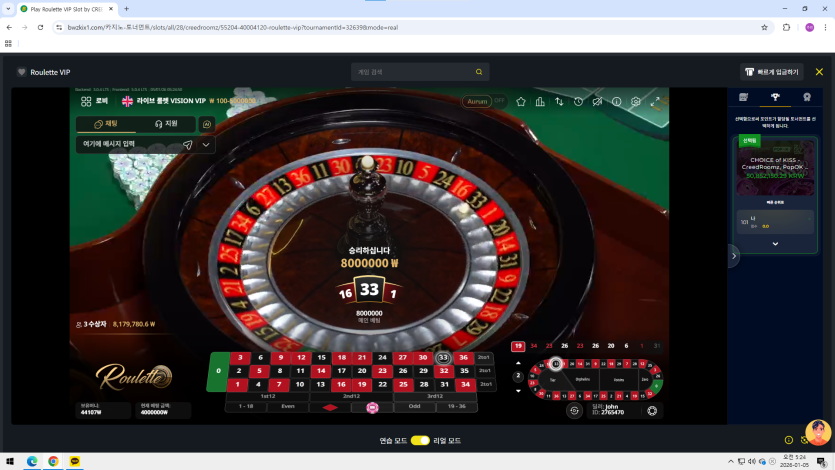
Task: Click the crossed-out video camera icon
Action: 597,102
